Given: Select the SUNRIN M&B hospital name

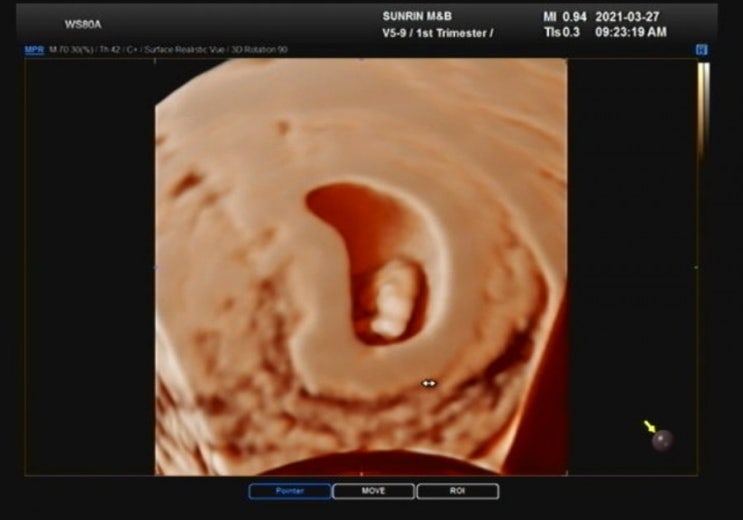Looking at the screenshot, I should pyautogui.click(x=417, y=16).
